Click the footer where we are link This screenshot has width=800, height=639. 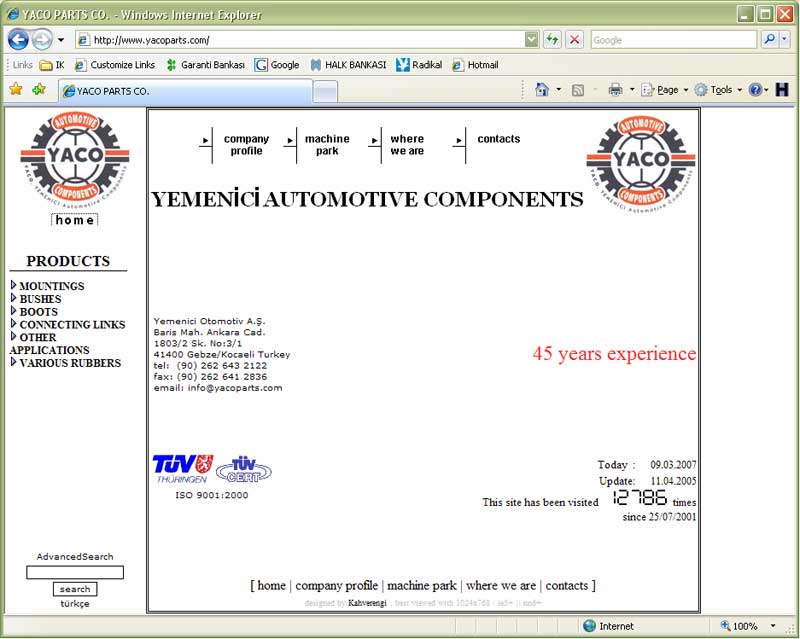tap(501, 585)
